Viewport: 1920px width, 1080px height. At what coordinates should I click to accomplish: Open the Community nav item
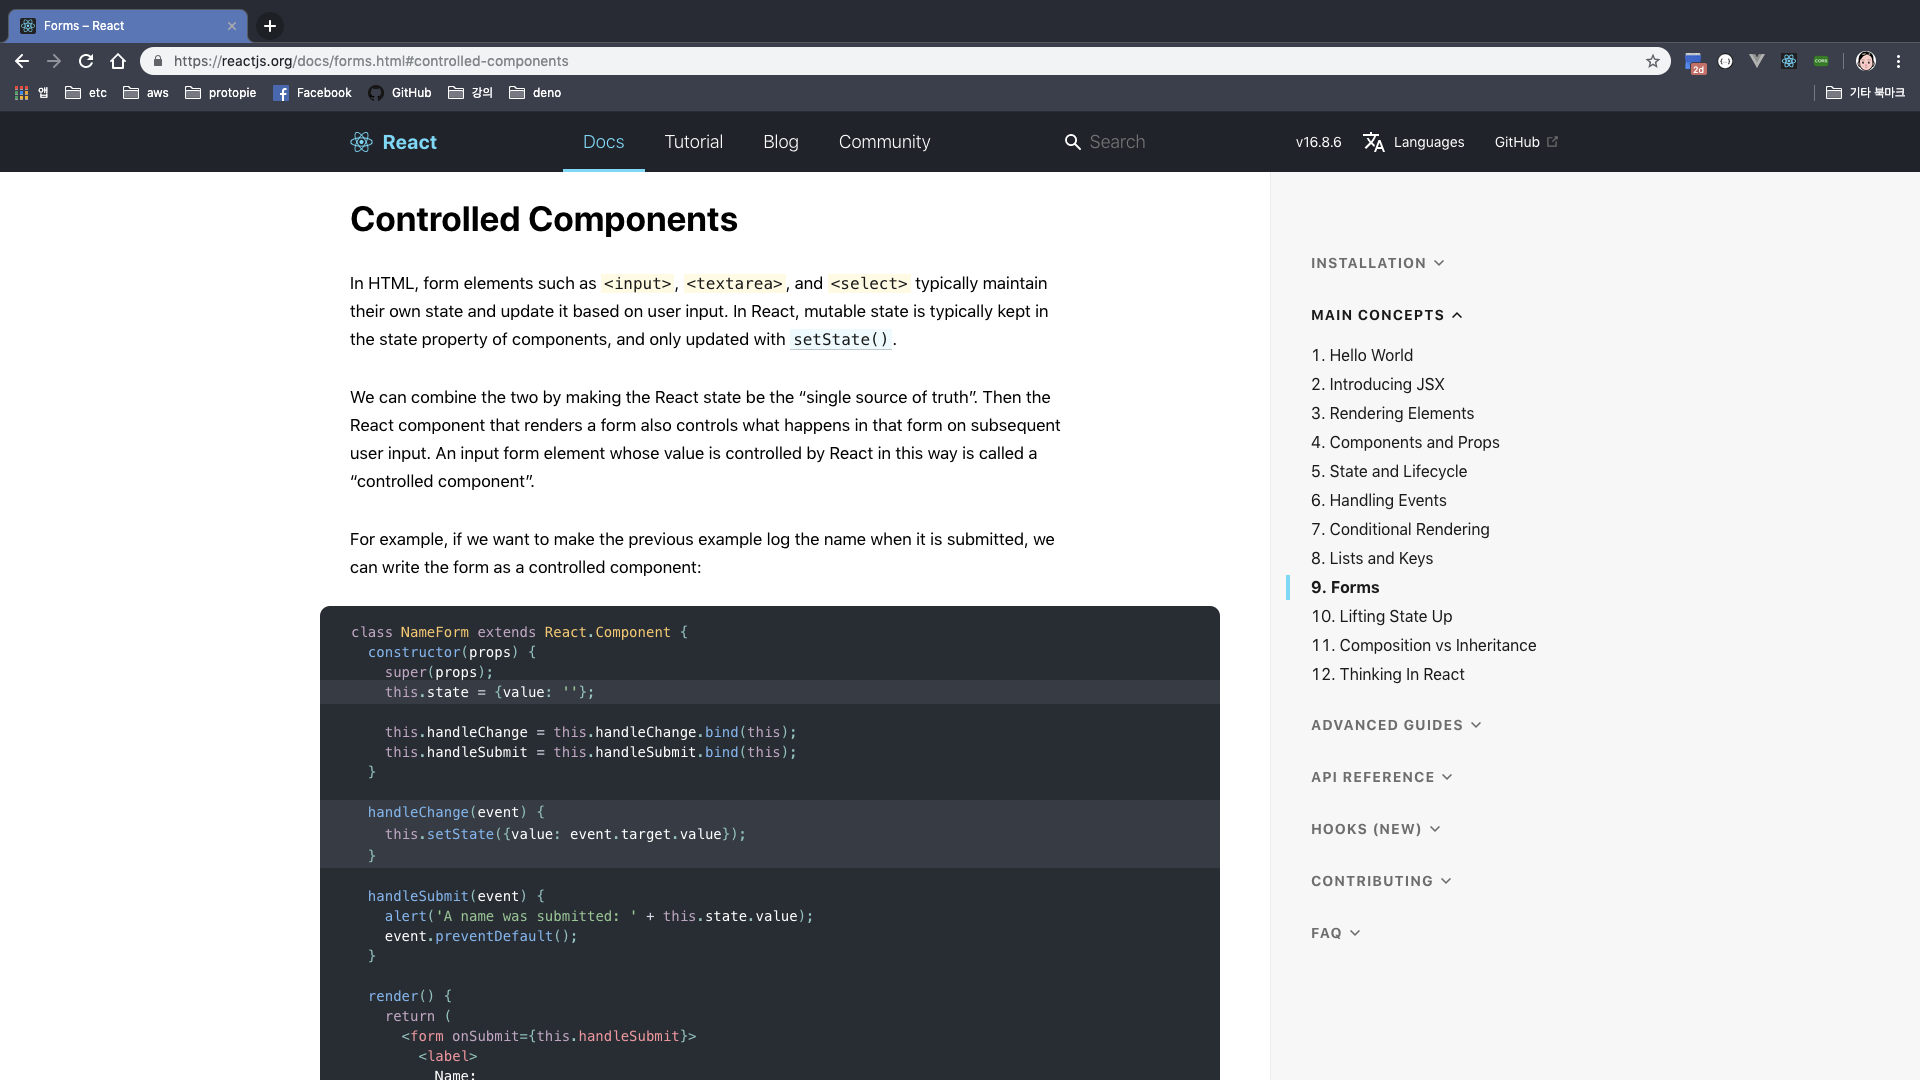(884, 142)
